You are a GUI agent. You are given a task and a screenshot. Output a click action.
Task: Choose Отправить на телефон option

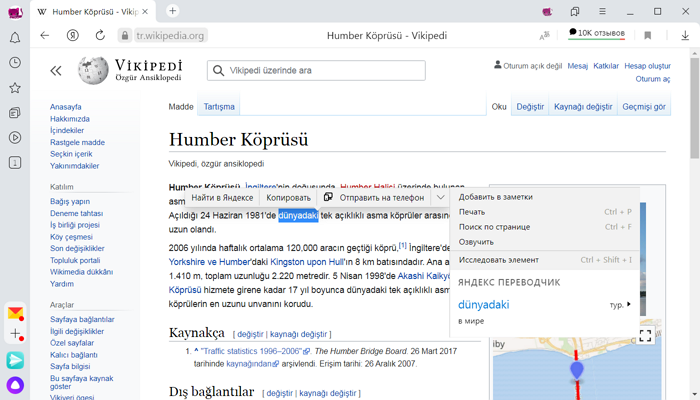click(374, 197)
